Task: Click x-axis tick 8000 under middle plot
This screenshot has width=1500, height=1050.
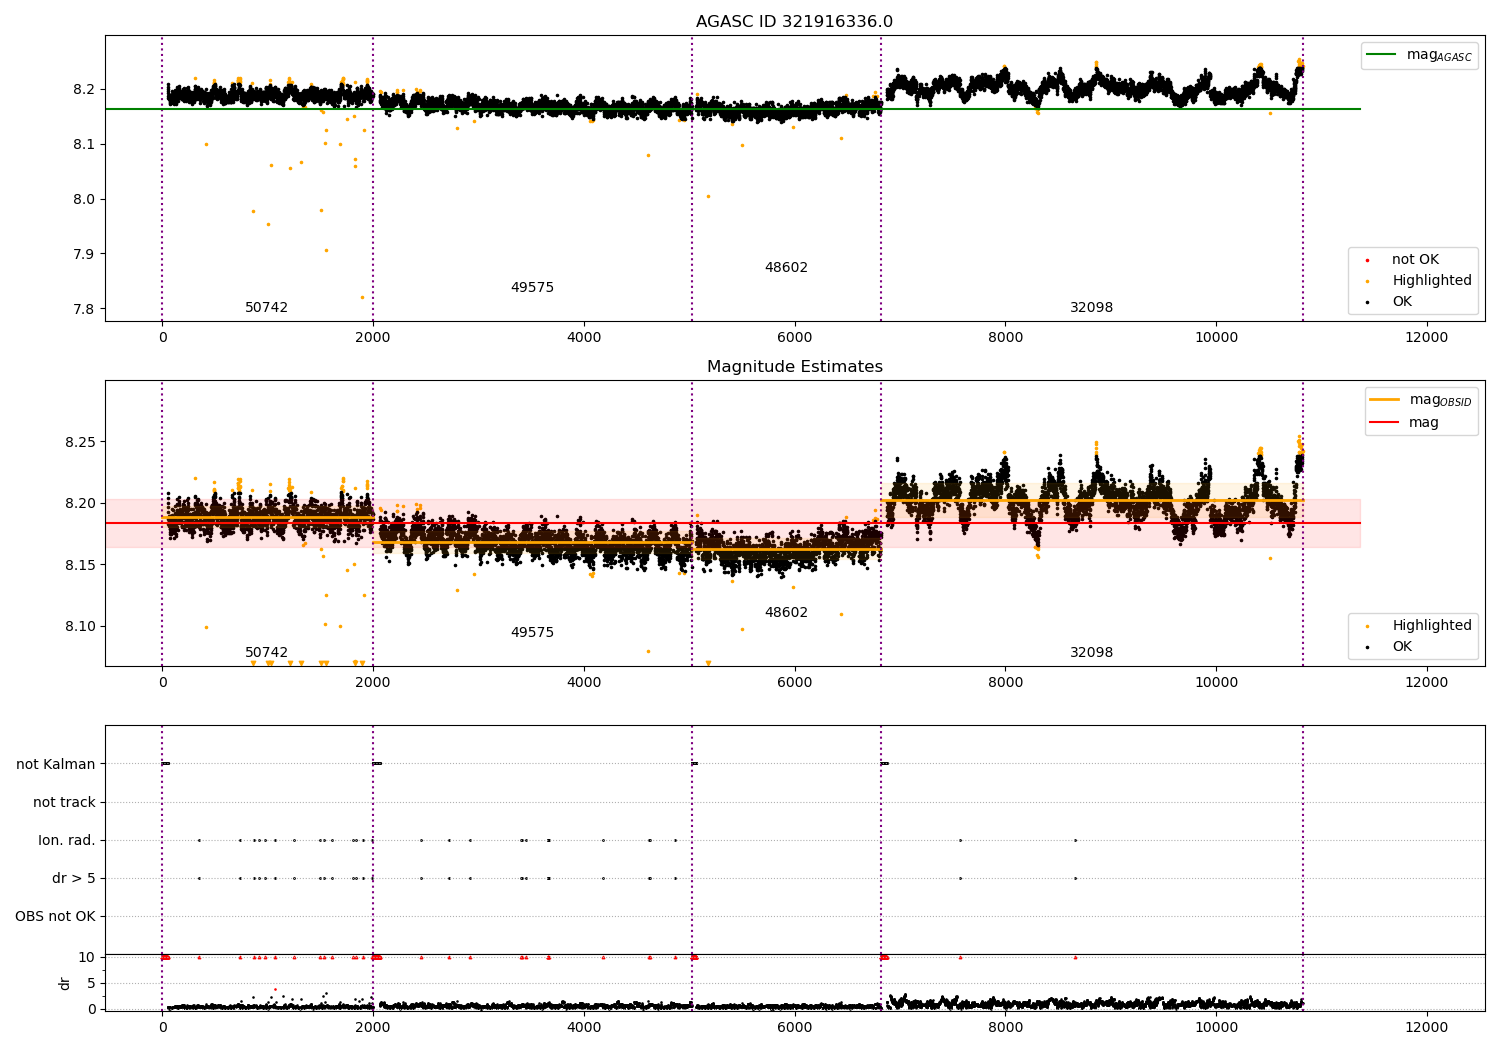Action: tap(1005, 683)
